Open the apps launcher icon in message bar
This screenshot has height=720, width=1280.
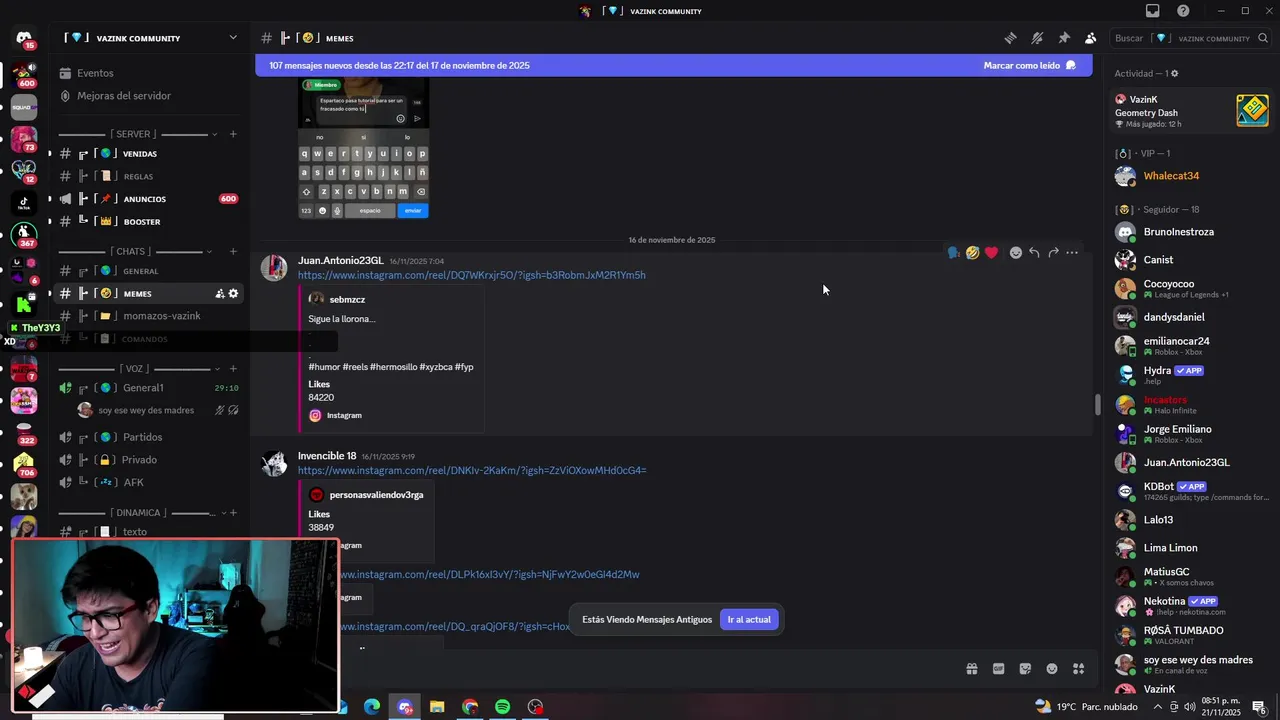1078,669
